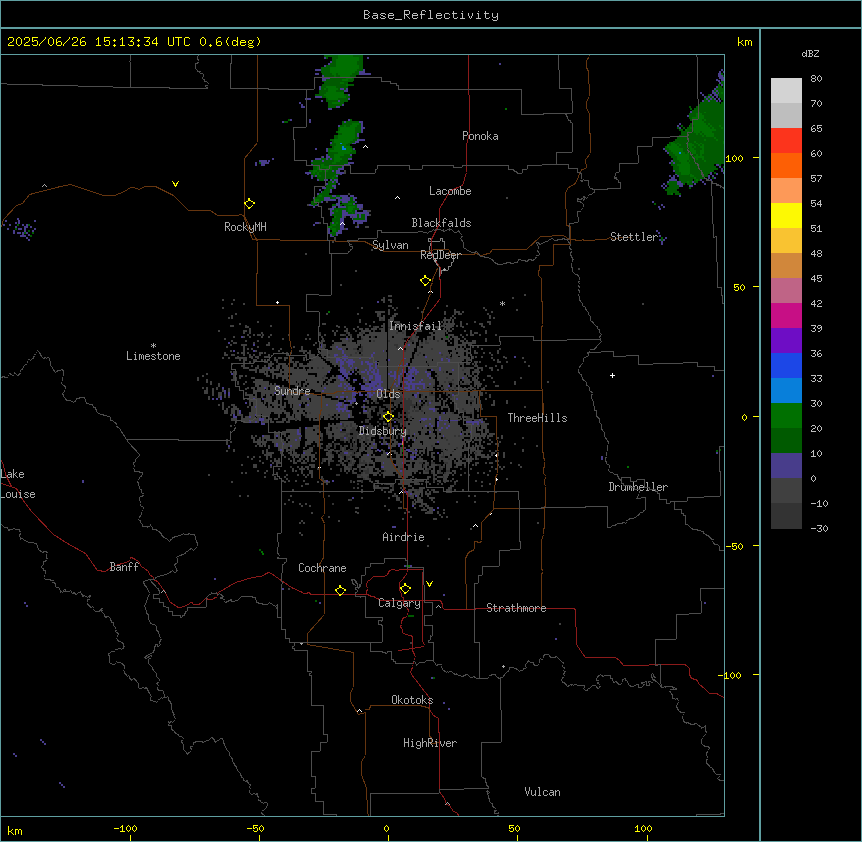862x842 pixels.
Task: Select the RedDeer city label
Action: [440, 255]
